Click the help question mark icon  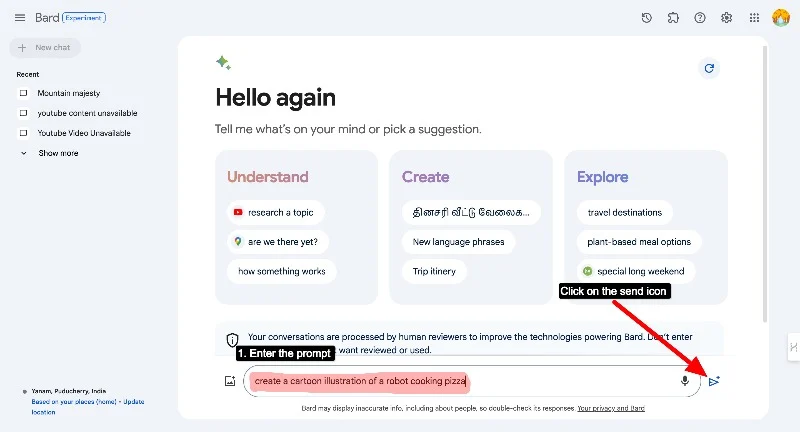(700, 18)
